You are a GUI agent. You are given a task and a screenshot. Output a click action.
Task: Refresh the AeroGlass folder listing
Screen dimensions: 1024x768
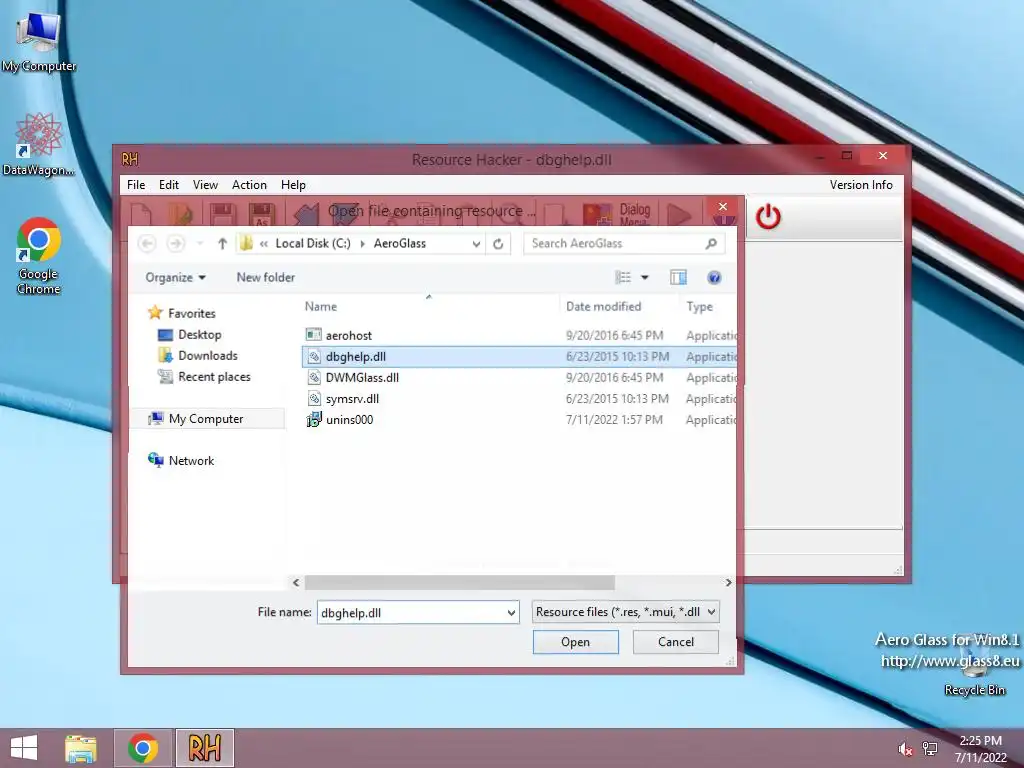498,244
